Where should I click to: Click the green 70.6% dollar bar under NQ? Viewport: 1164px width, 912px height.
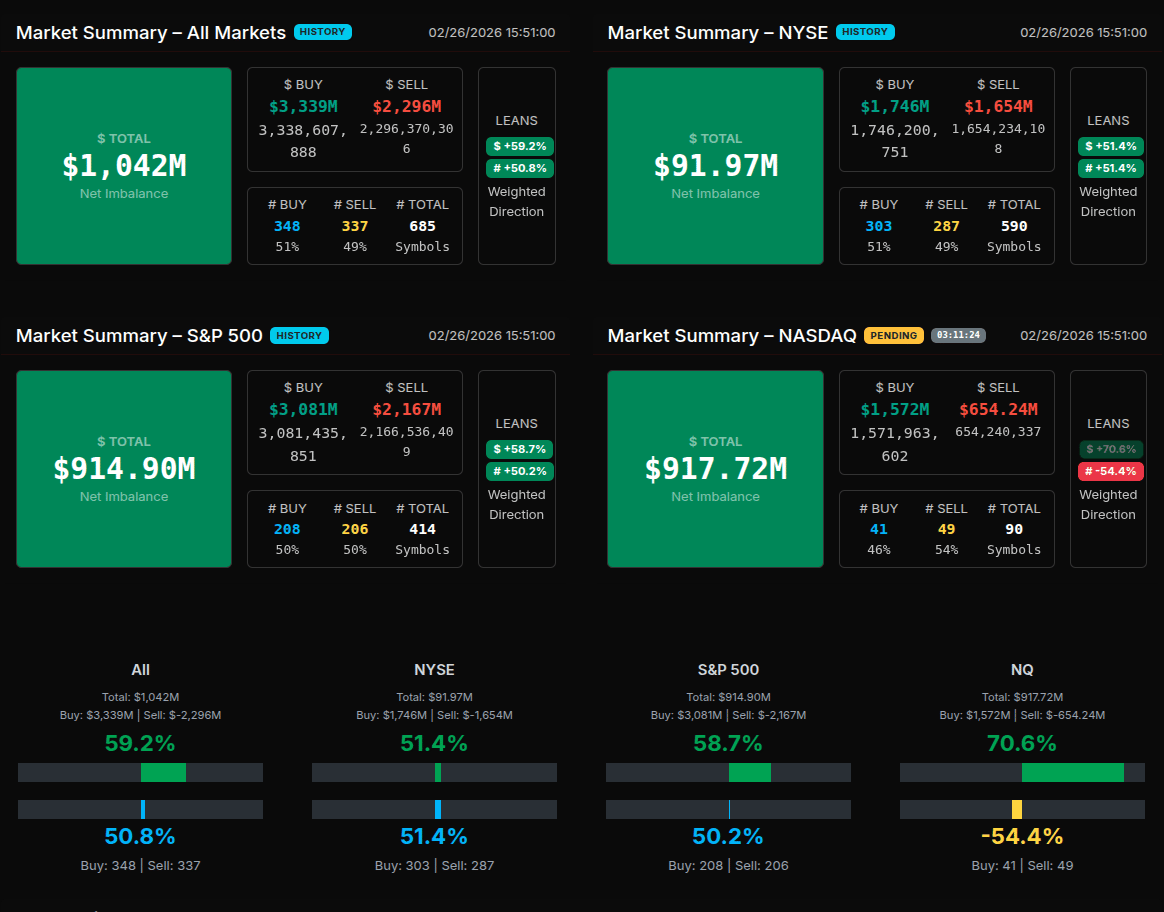click(x=1073, y=773)
